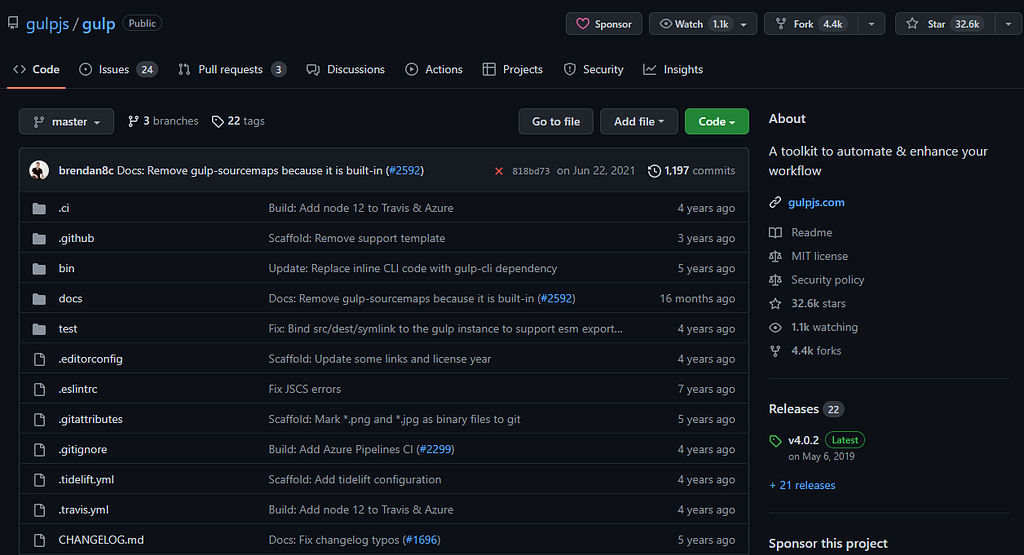
Task: Open the CHANGELOG.md file name
Action: point(101,540)
